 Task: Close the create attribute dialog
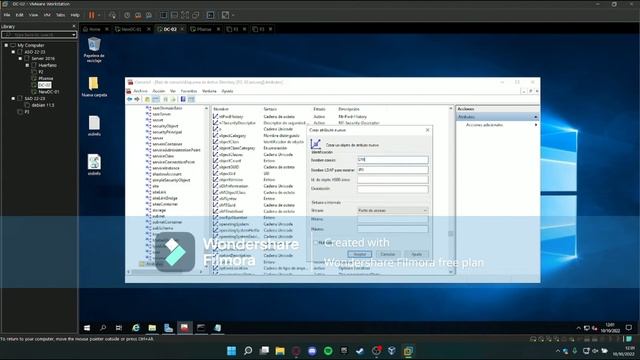[427, 130]
